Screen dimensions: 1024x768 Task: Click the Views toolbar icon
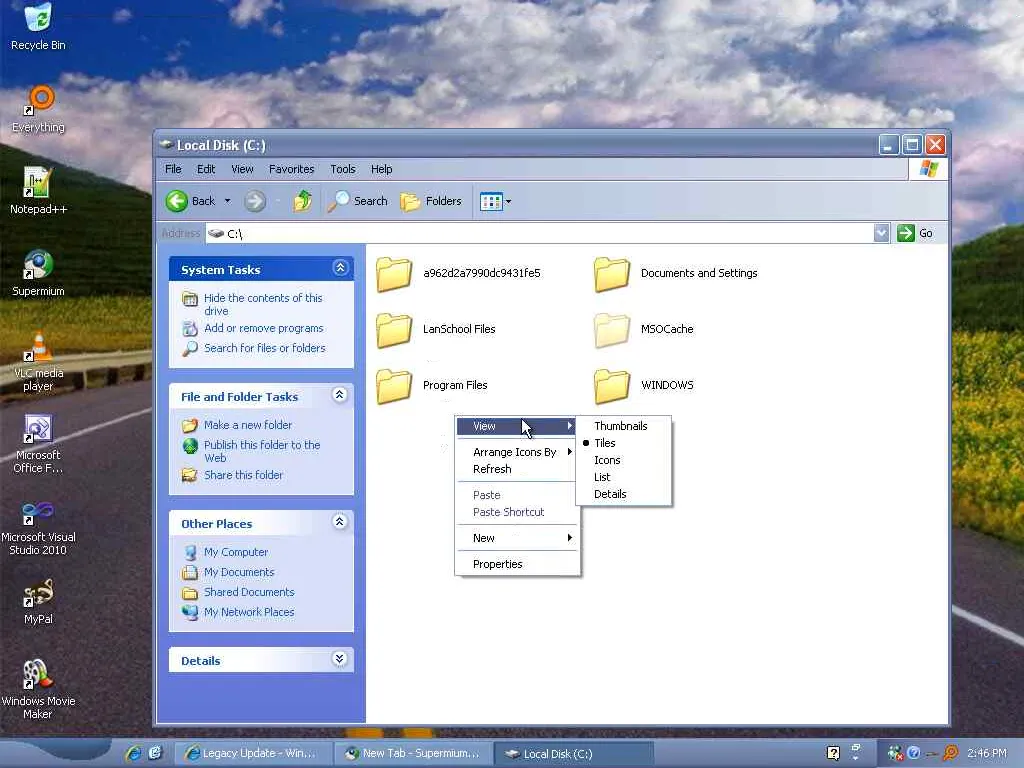click(x=491, y=202)
